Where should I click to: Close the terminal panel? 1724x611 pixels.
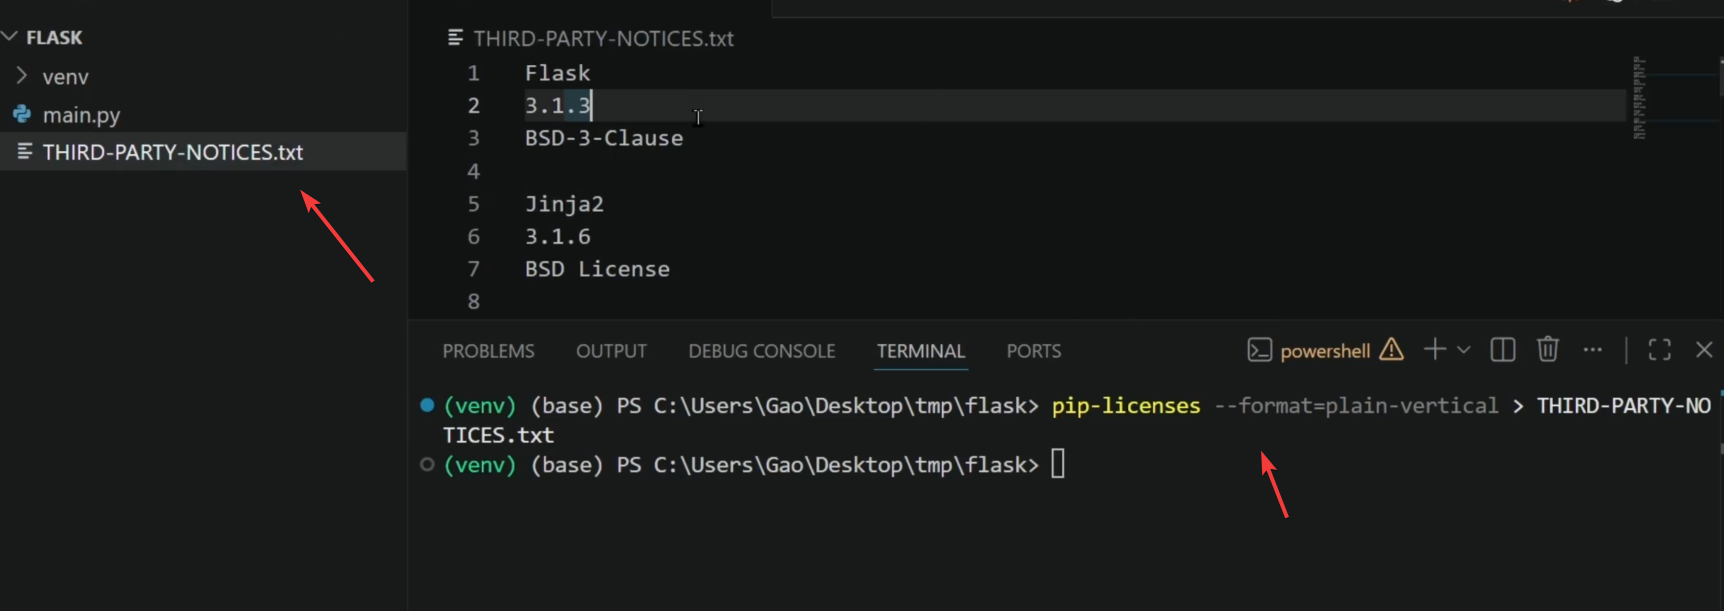[1704, 349]
